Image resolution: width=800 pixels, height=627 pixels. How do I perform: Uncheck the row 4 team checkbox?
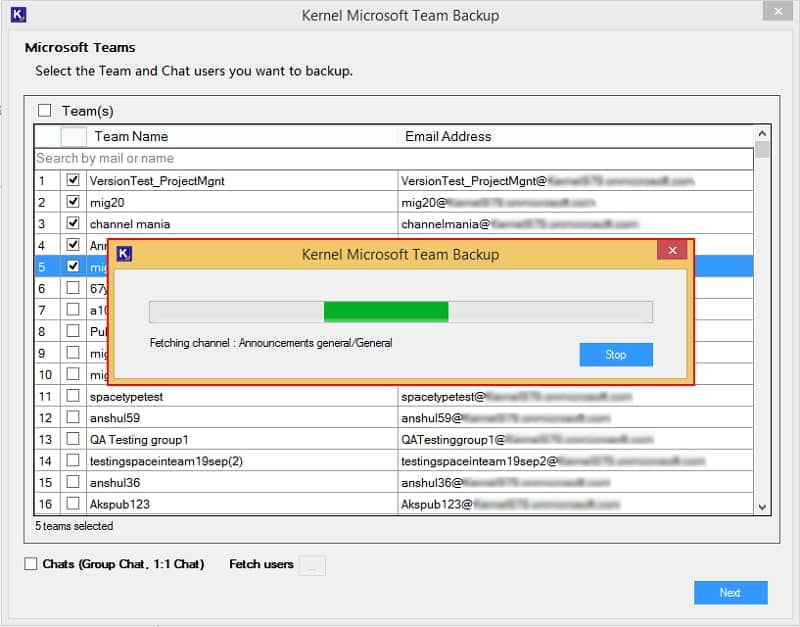(x=73, y=244)
